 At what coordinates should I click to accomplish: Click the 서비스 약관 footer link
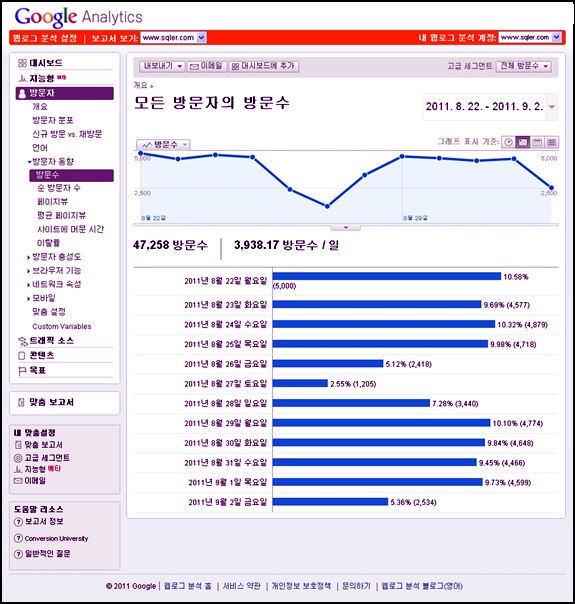[x=241, y=586]
